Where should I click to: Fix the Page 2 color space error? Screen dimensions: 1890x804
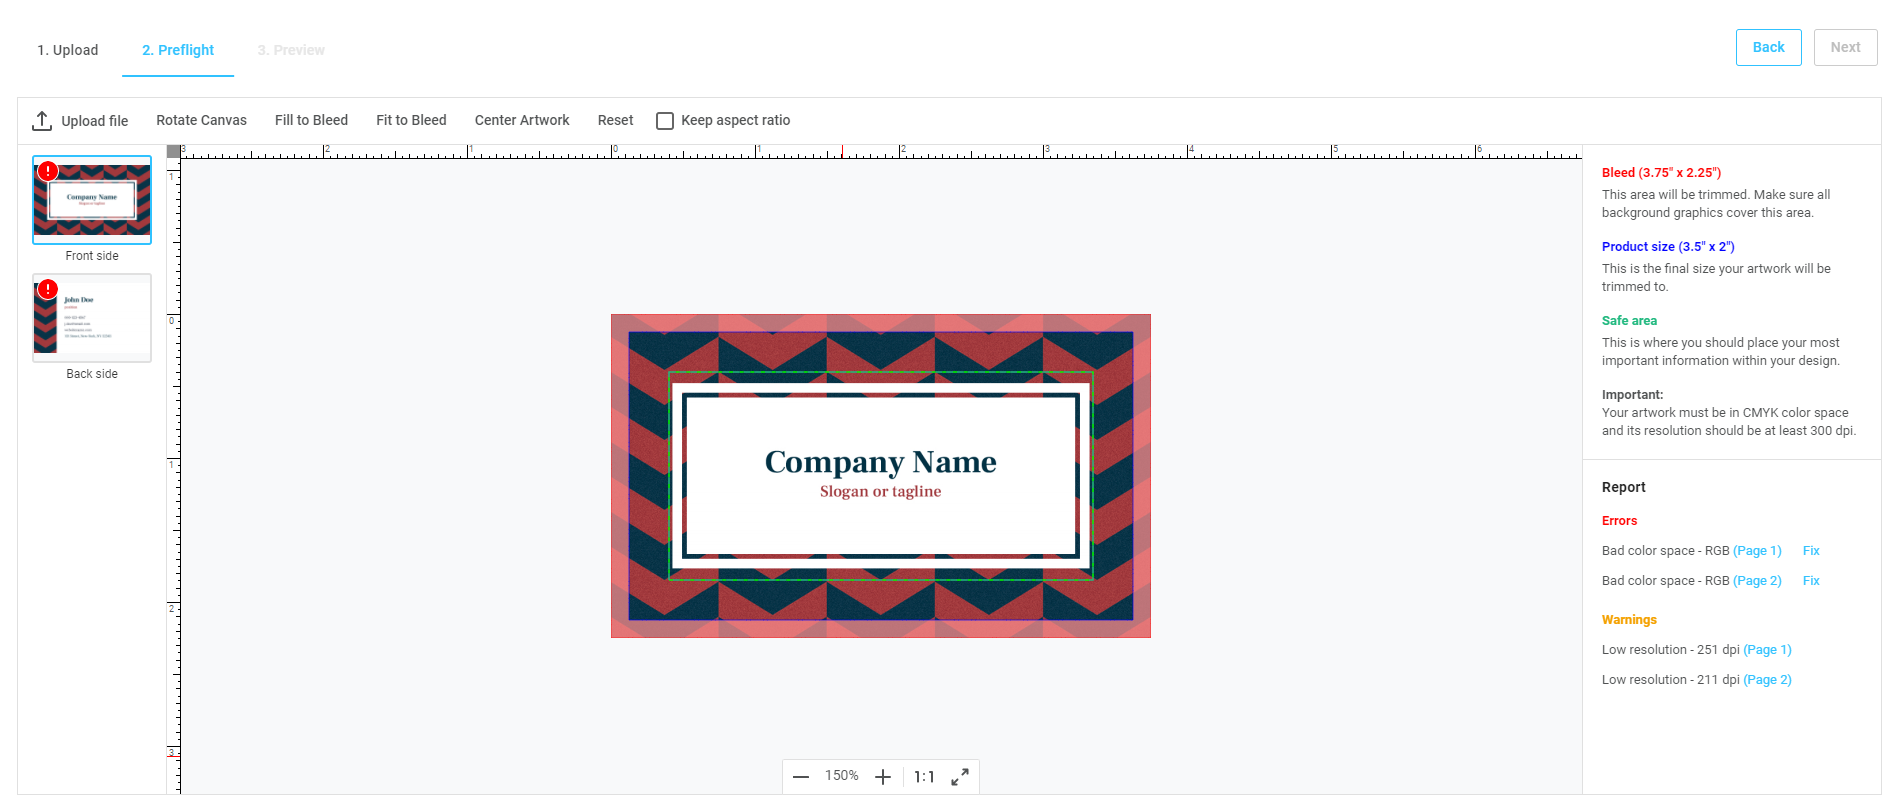pyautogui.click(x=1811, y=581)
